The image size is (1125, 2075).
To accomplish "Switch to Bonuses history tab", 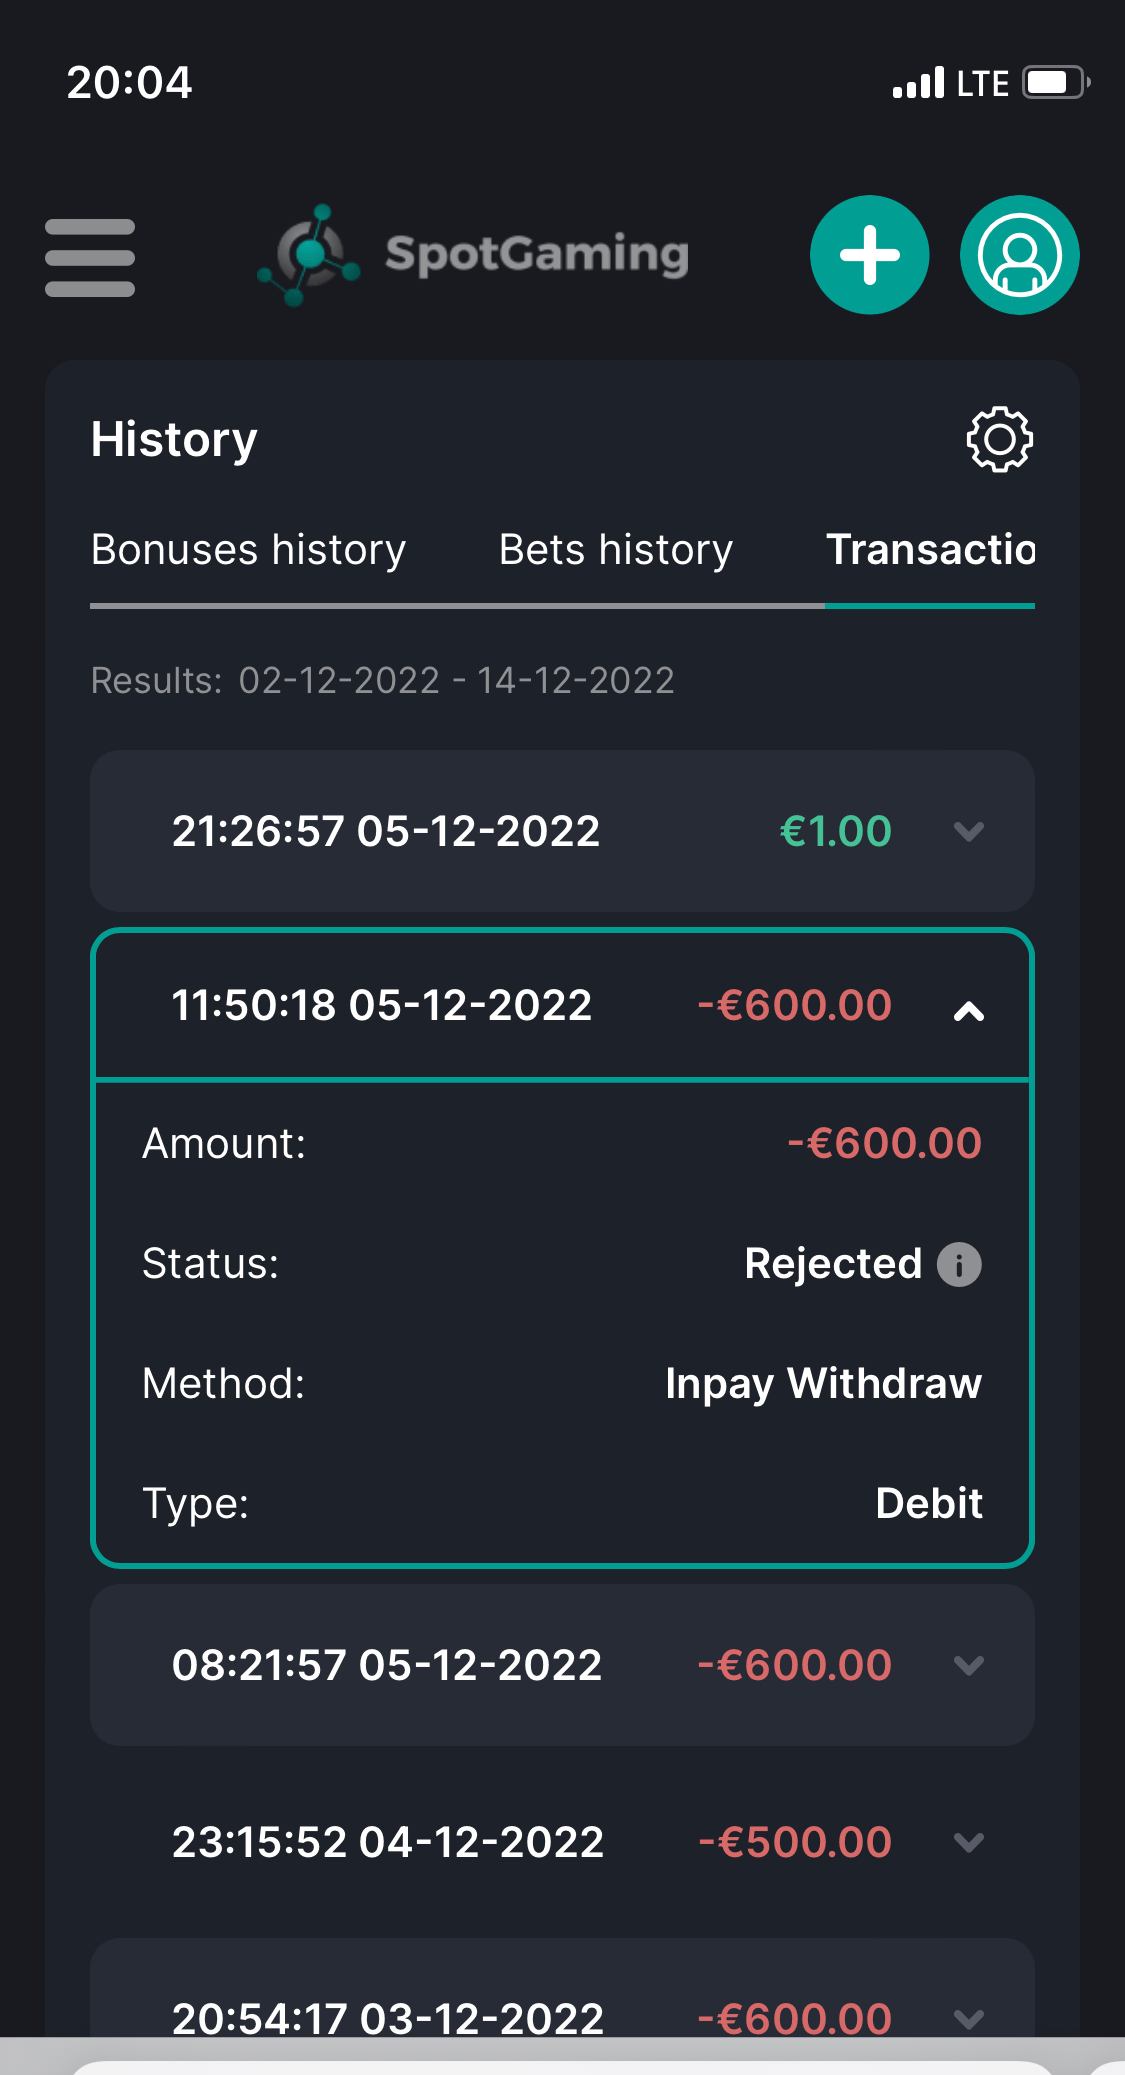I will tap(248, 550).
